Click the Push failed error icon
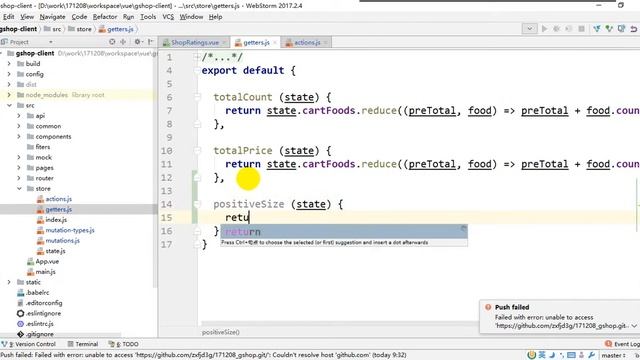 (488, 307)
